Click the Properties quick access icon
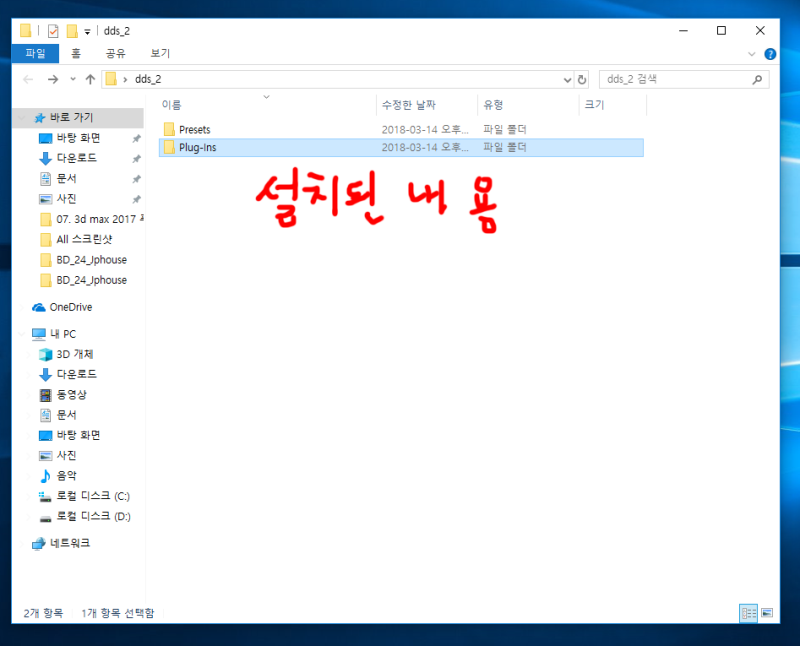The height and width of the screenshot is (646, 800). tap(53, 31)
